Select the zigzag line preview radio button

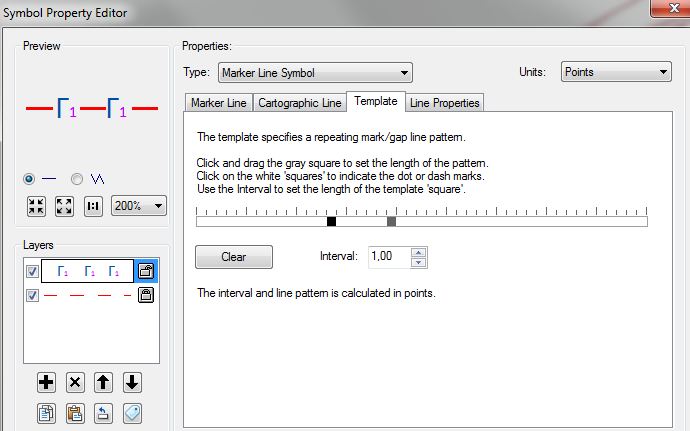(x=77, y=179)
